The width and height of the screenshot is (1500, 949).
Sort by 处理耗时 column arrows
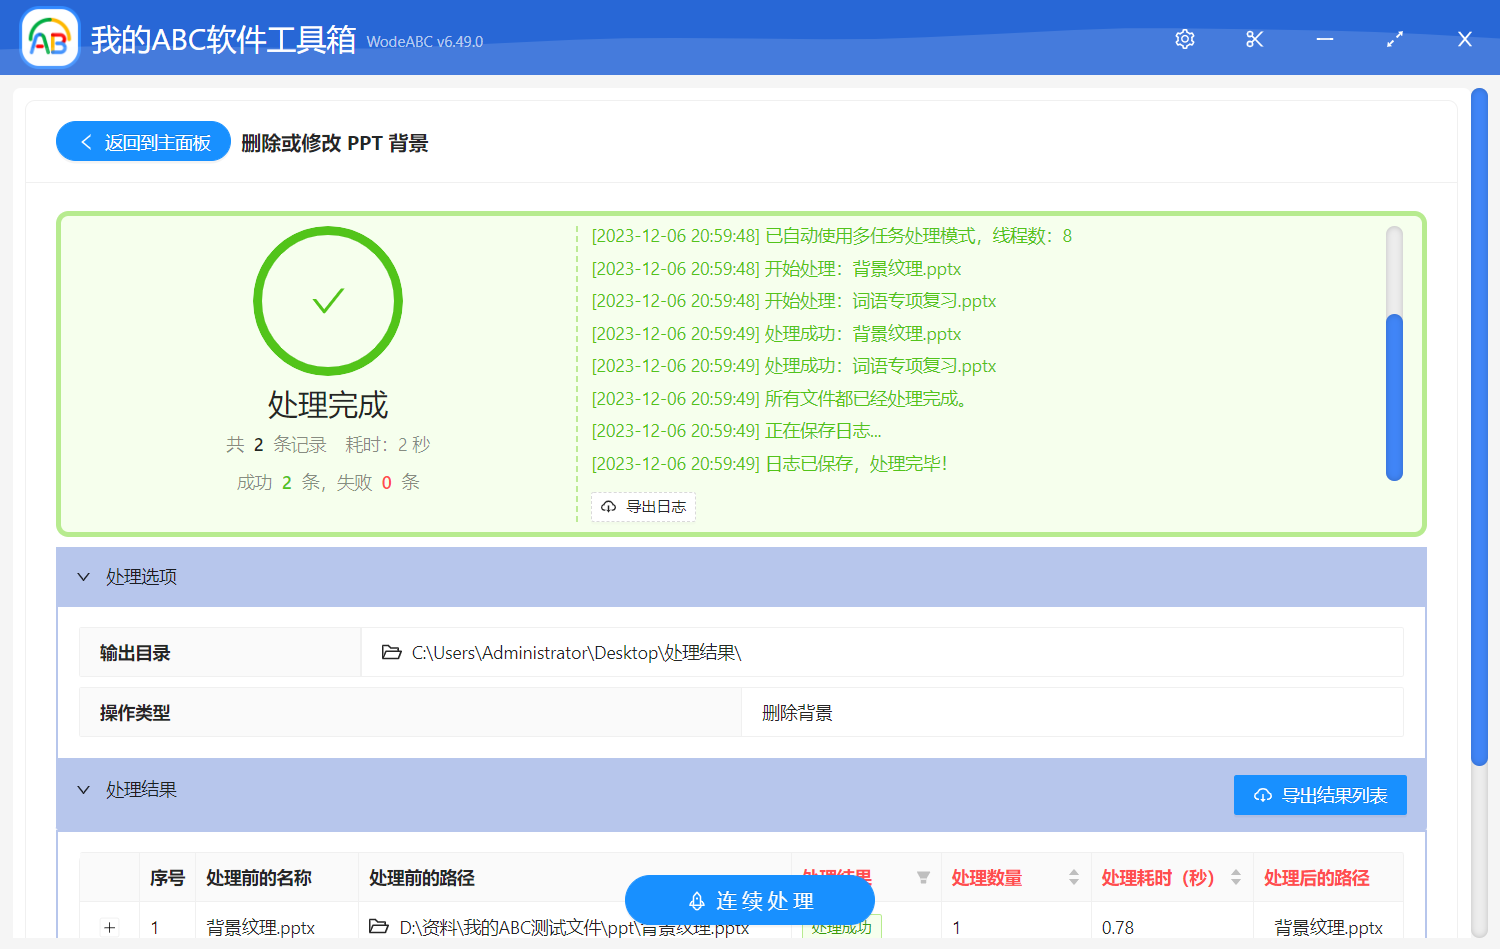(1236, 878)
